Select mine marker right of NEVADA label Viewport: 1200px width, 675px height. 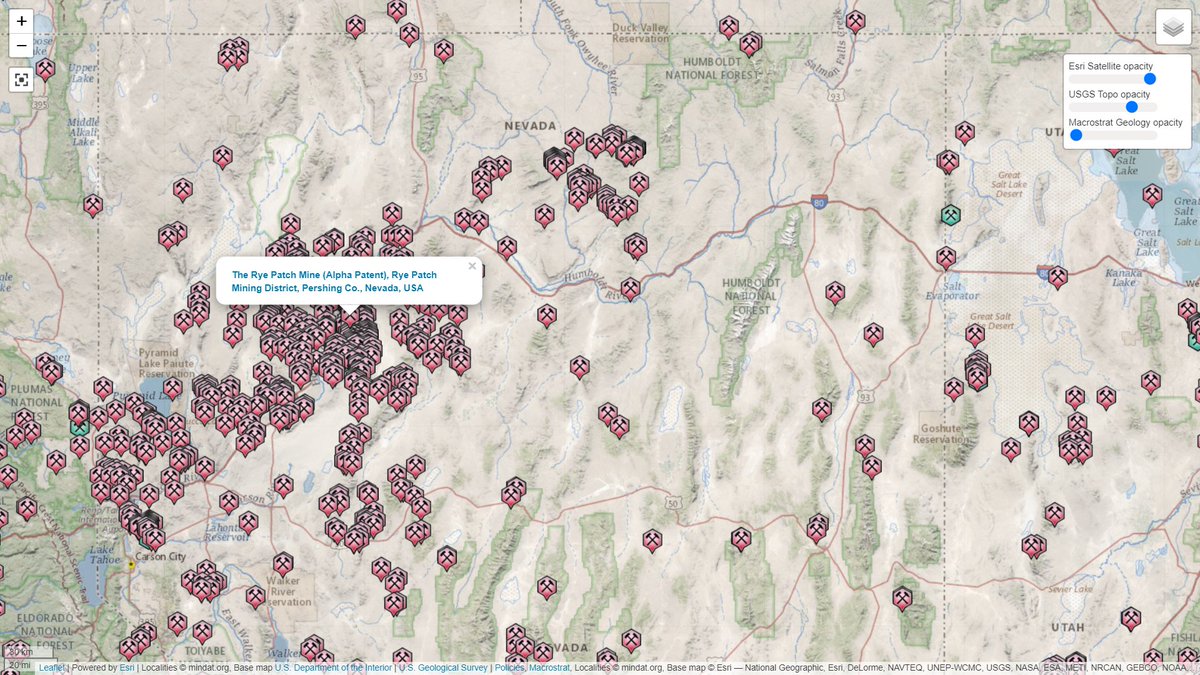[x=574, y=139]
